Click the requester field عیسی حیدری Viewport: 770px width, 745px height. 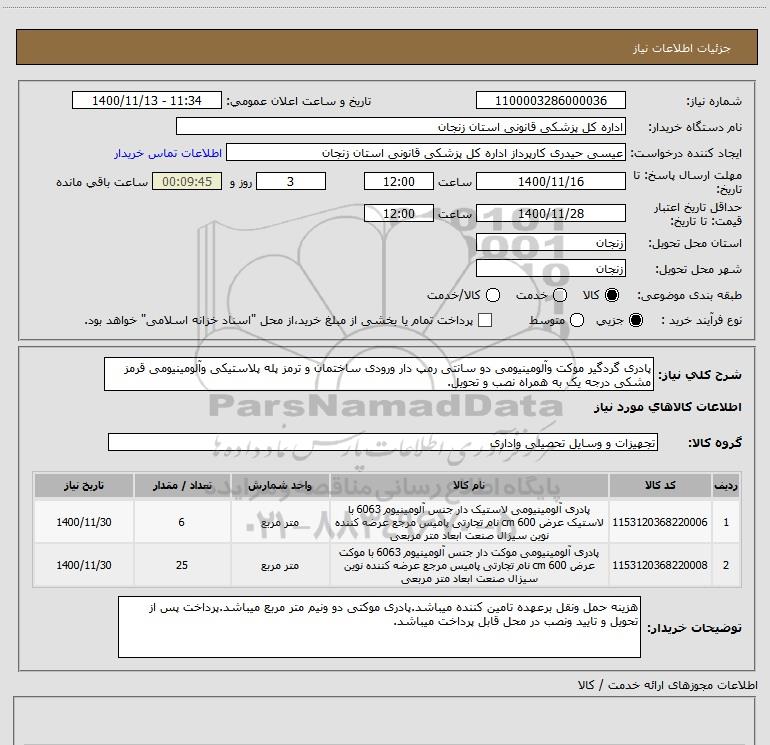426,153
